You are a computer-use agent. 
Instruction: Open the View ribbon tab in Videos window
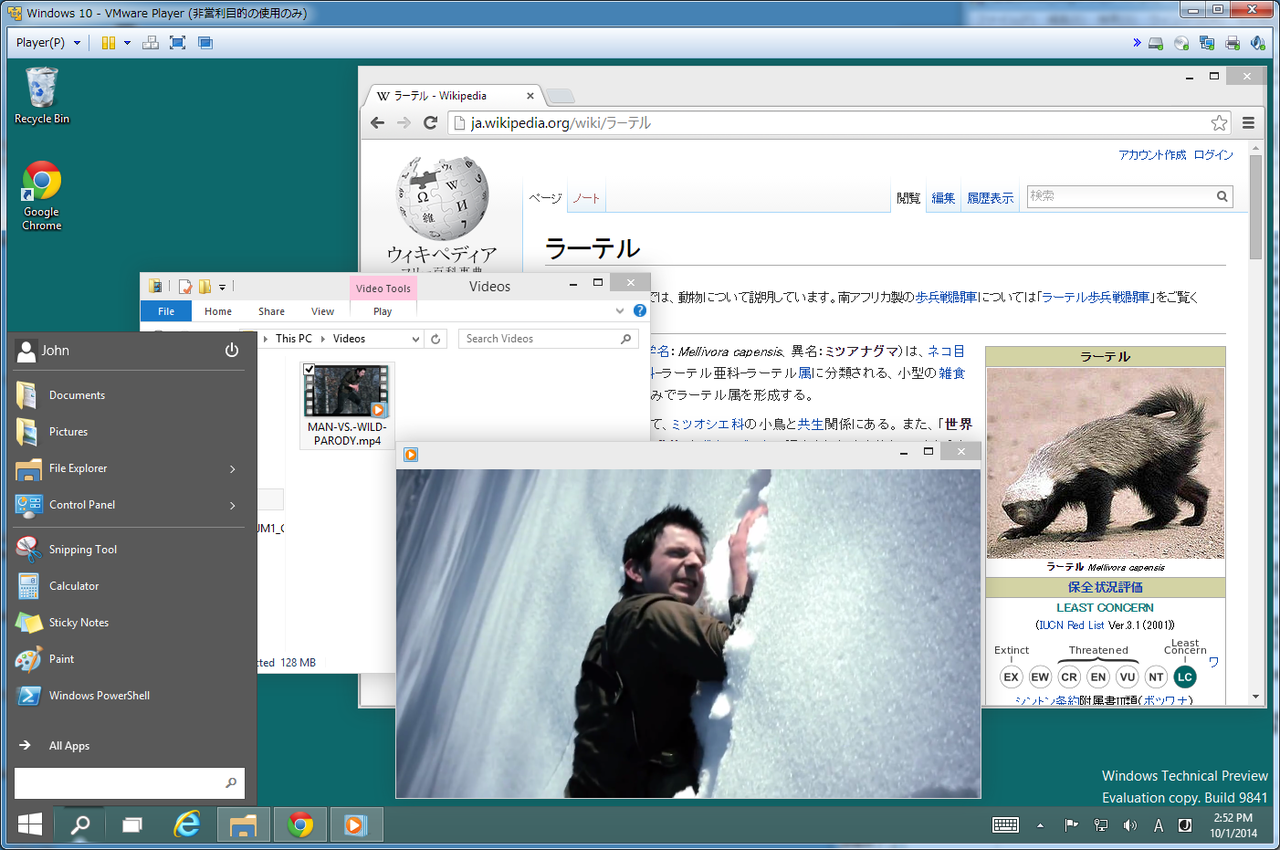[322, 311]
